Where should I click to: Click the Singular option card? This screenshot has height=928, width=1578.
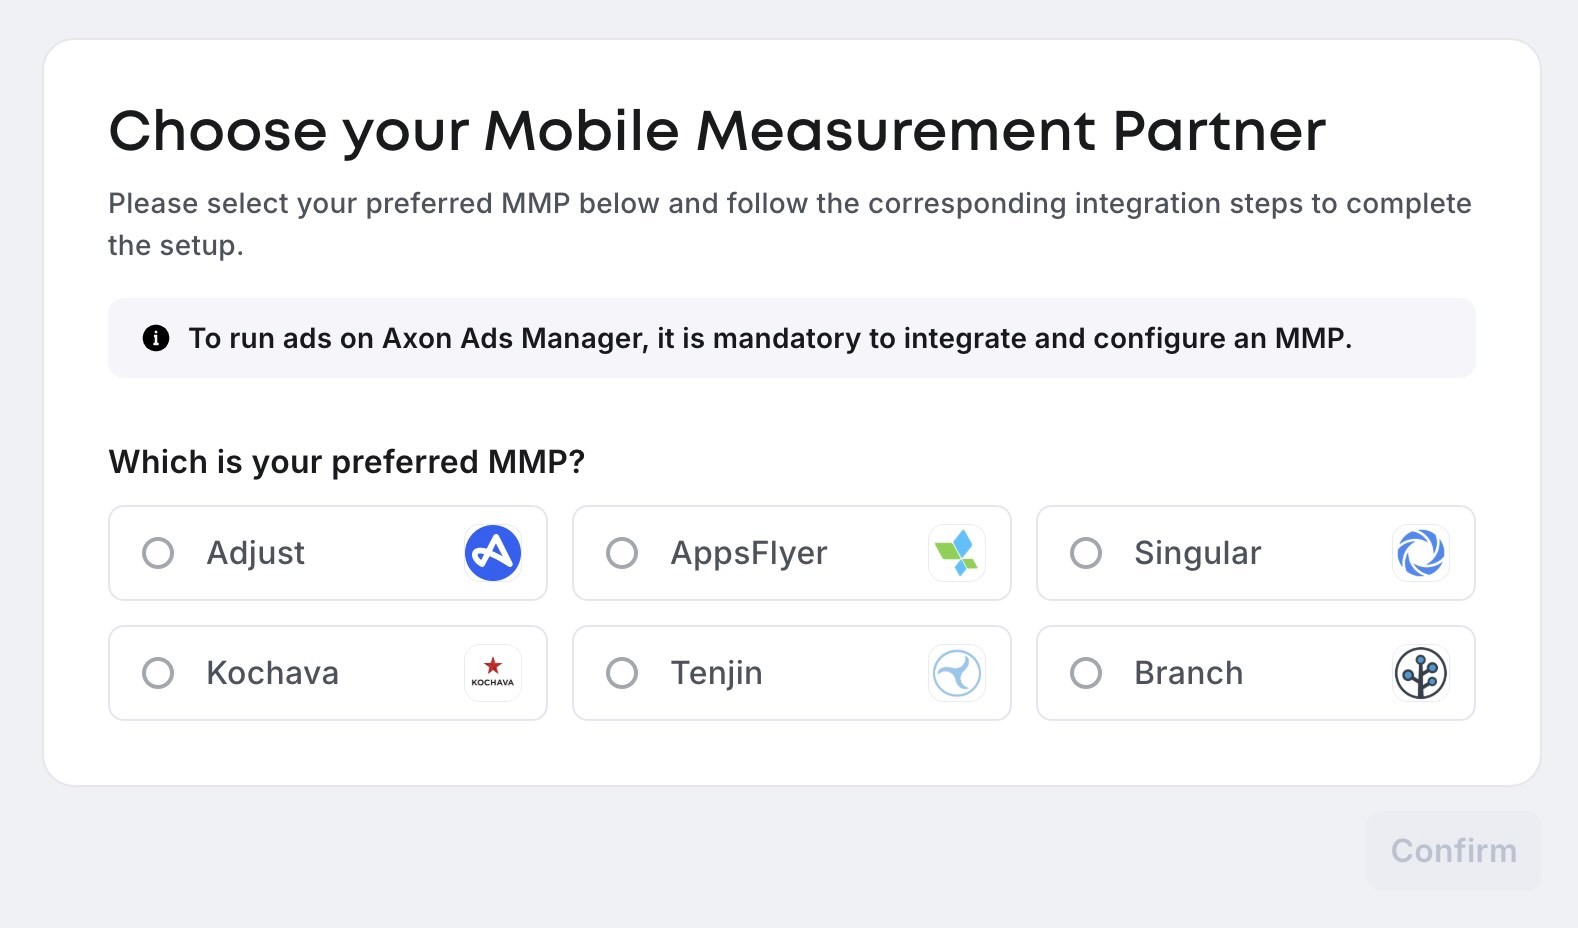pos(1255,552)
